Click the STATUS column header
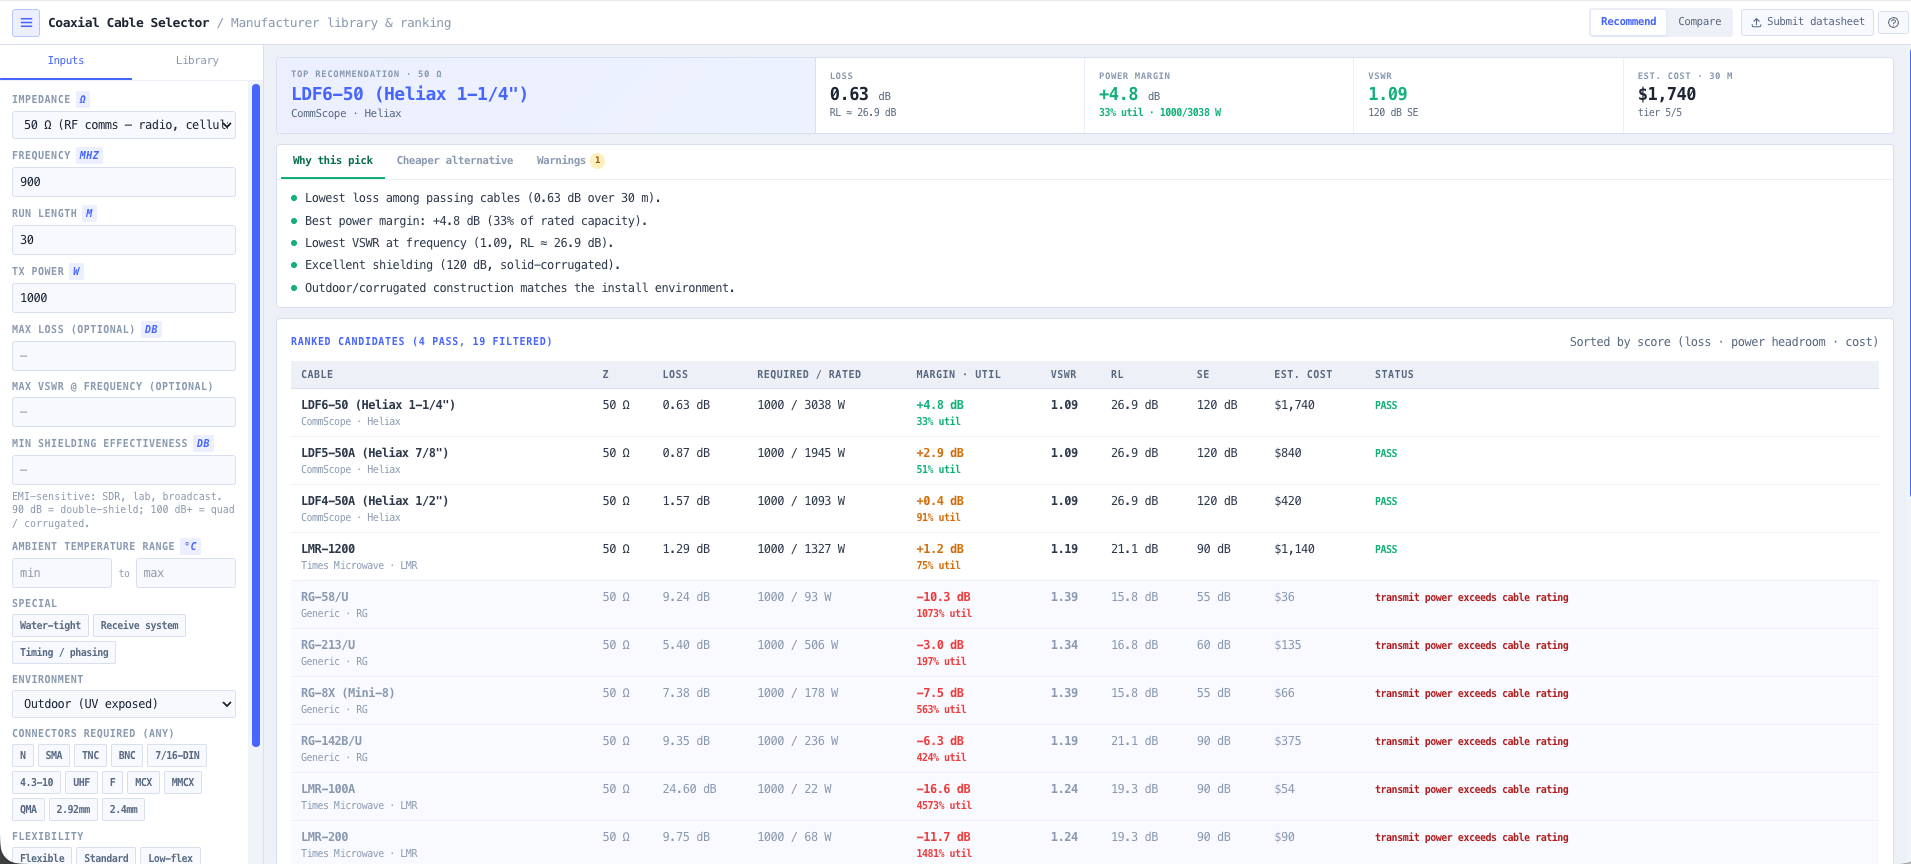This screenshot has height=864, width=1911. point(1394,375)
